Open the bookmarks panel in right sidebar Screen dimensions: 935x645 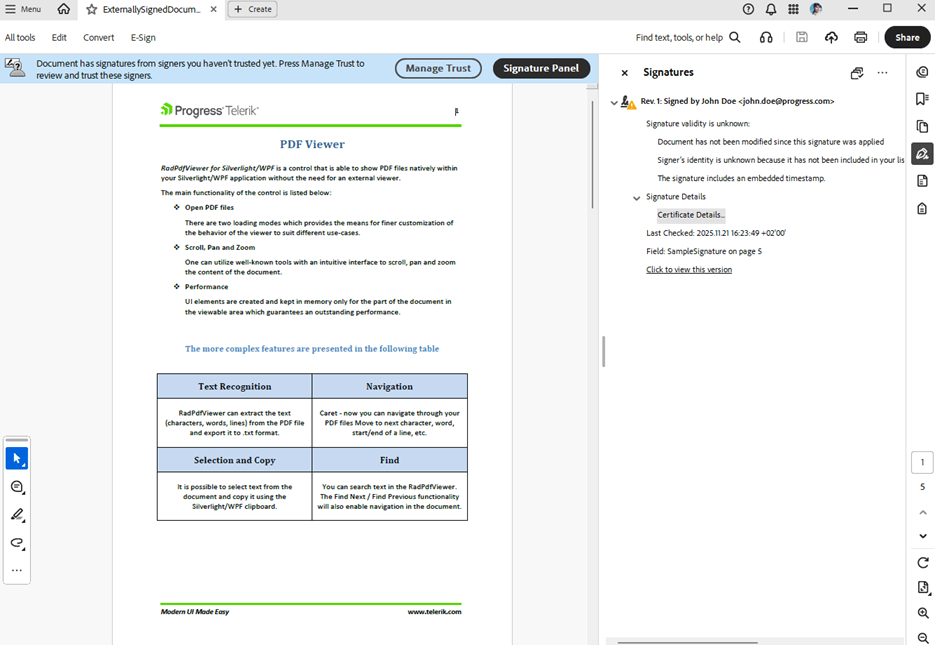pyautogui.click(x=921, y=98)
